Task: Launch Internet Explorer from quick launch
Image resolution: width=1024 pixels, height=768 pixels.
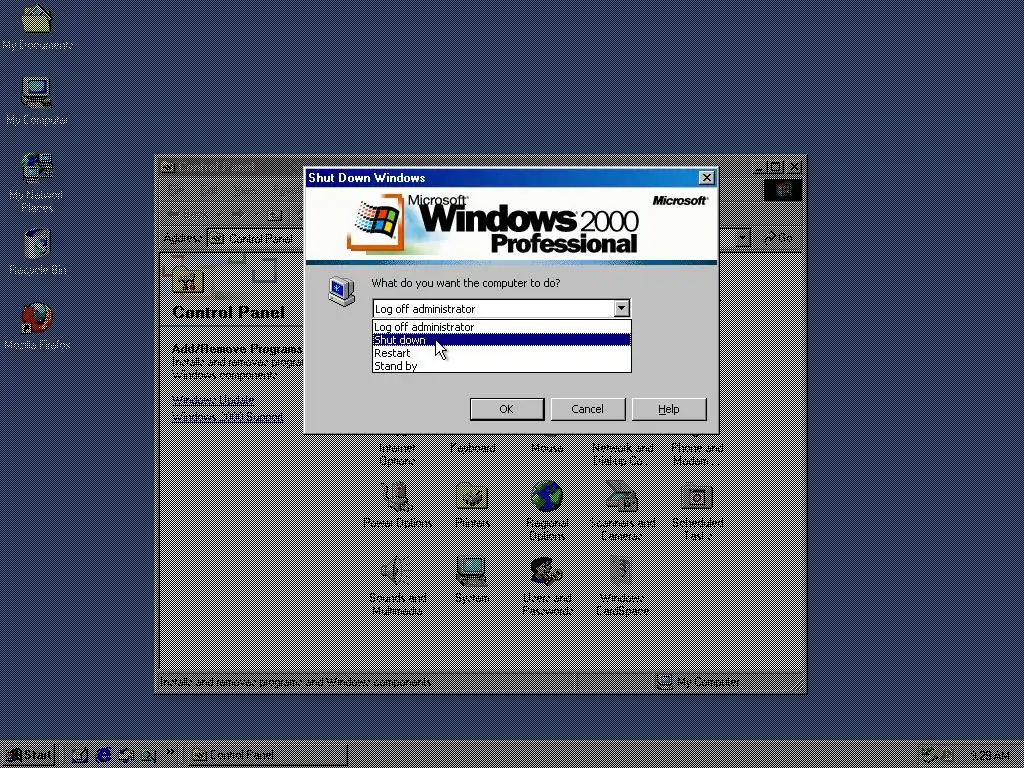Action: pos(103,755)
